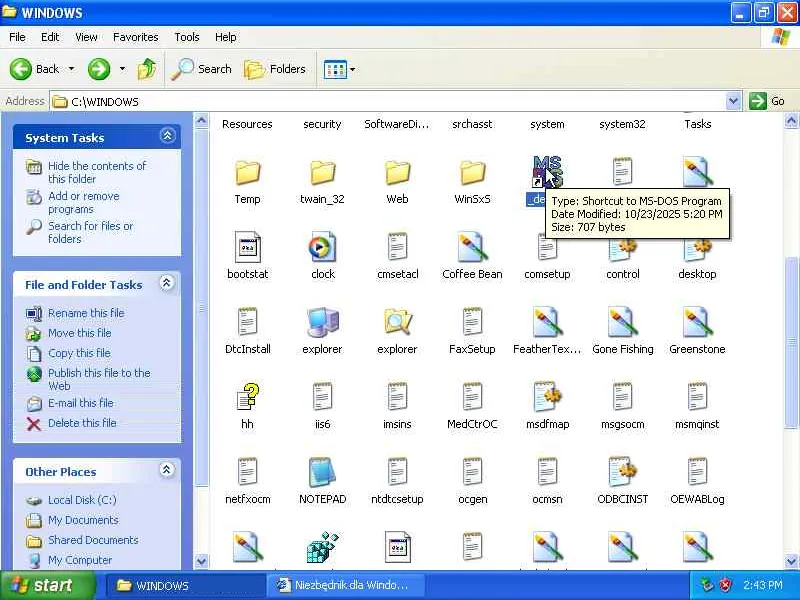Collapse the System Tasks panel
Screen dimensions: 800x600
(x=167, y=136)
